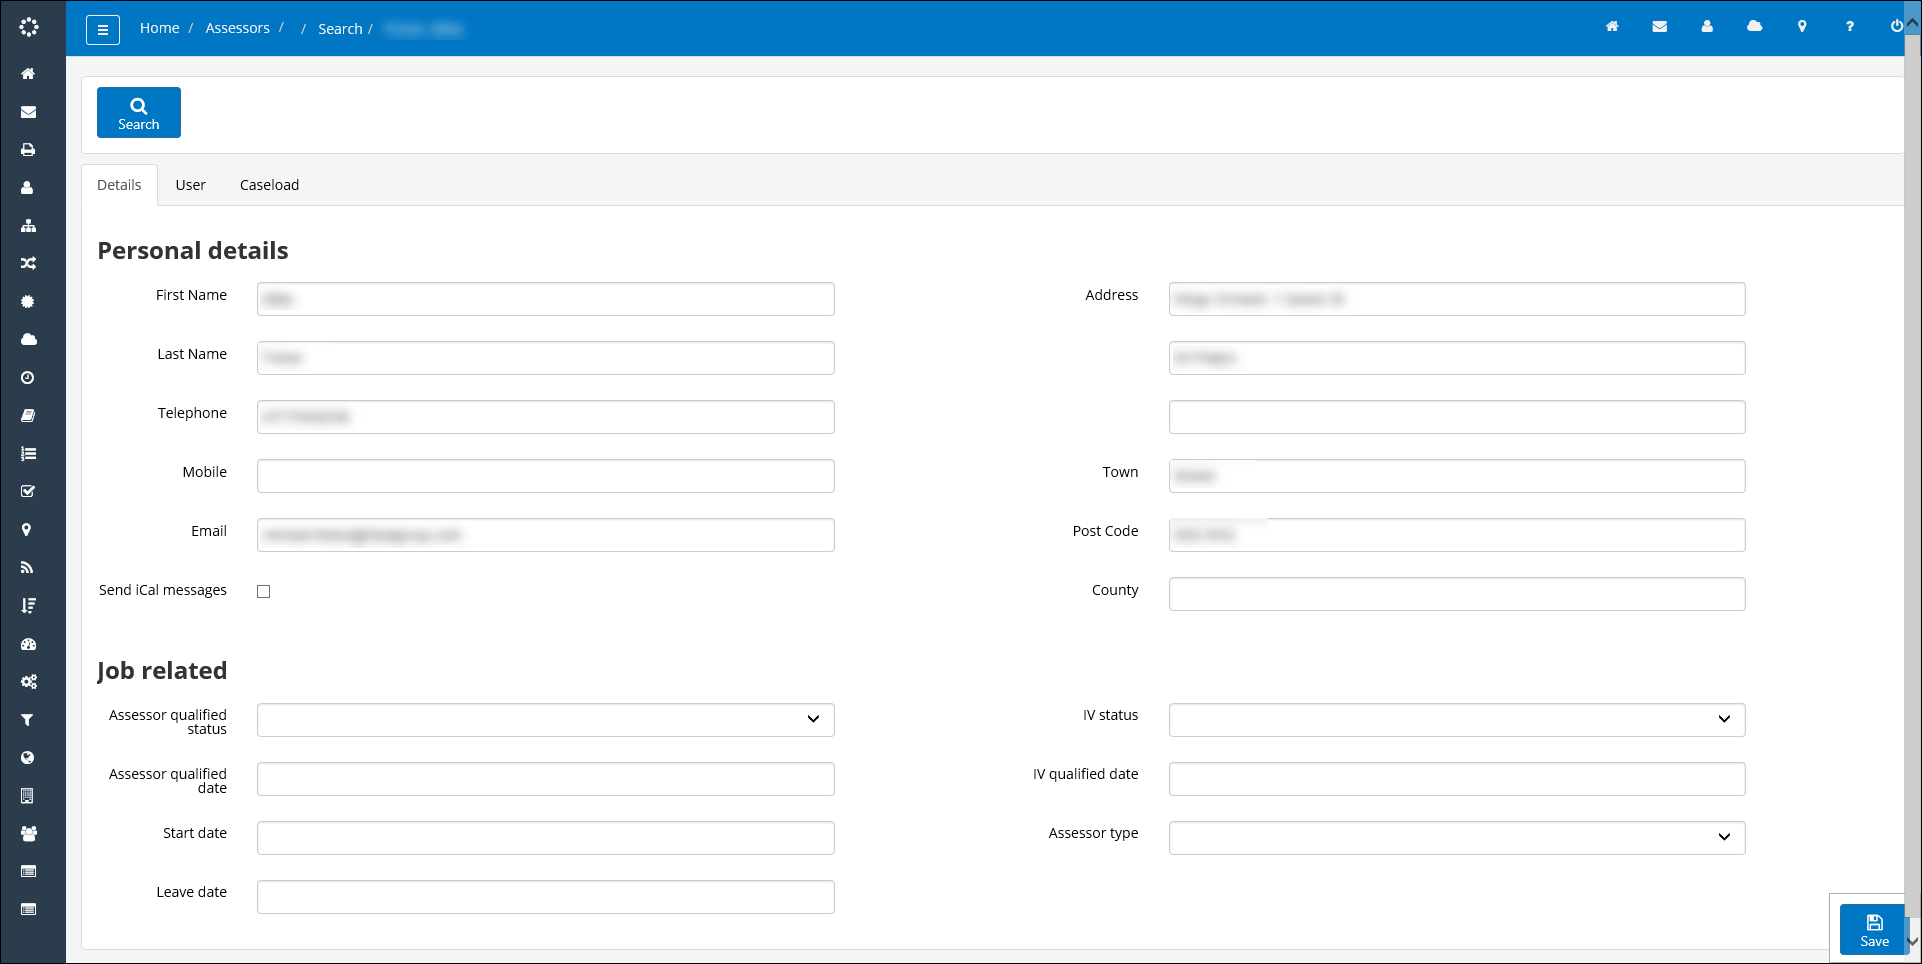
Task: Open the messages envelope icon in the sidebar
Action: point(27,111)
